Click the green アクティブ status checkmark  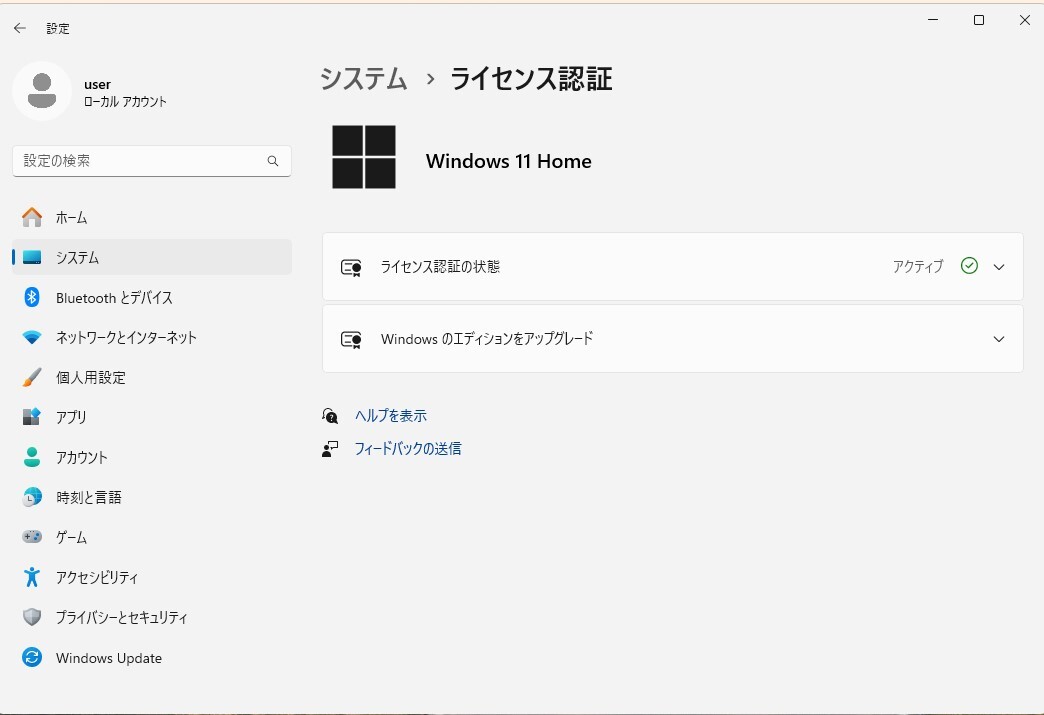point(968,266)
